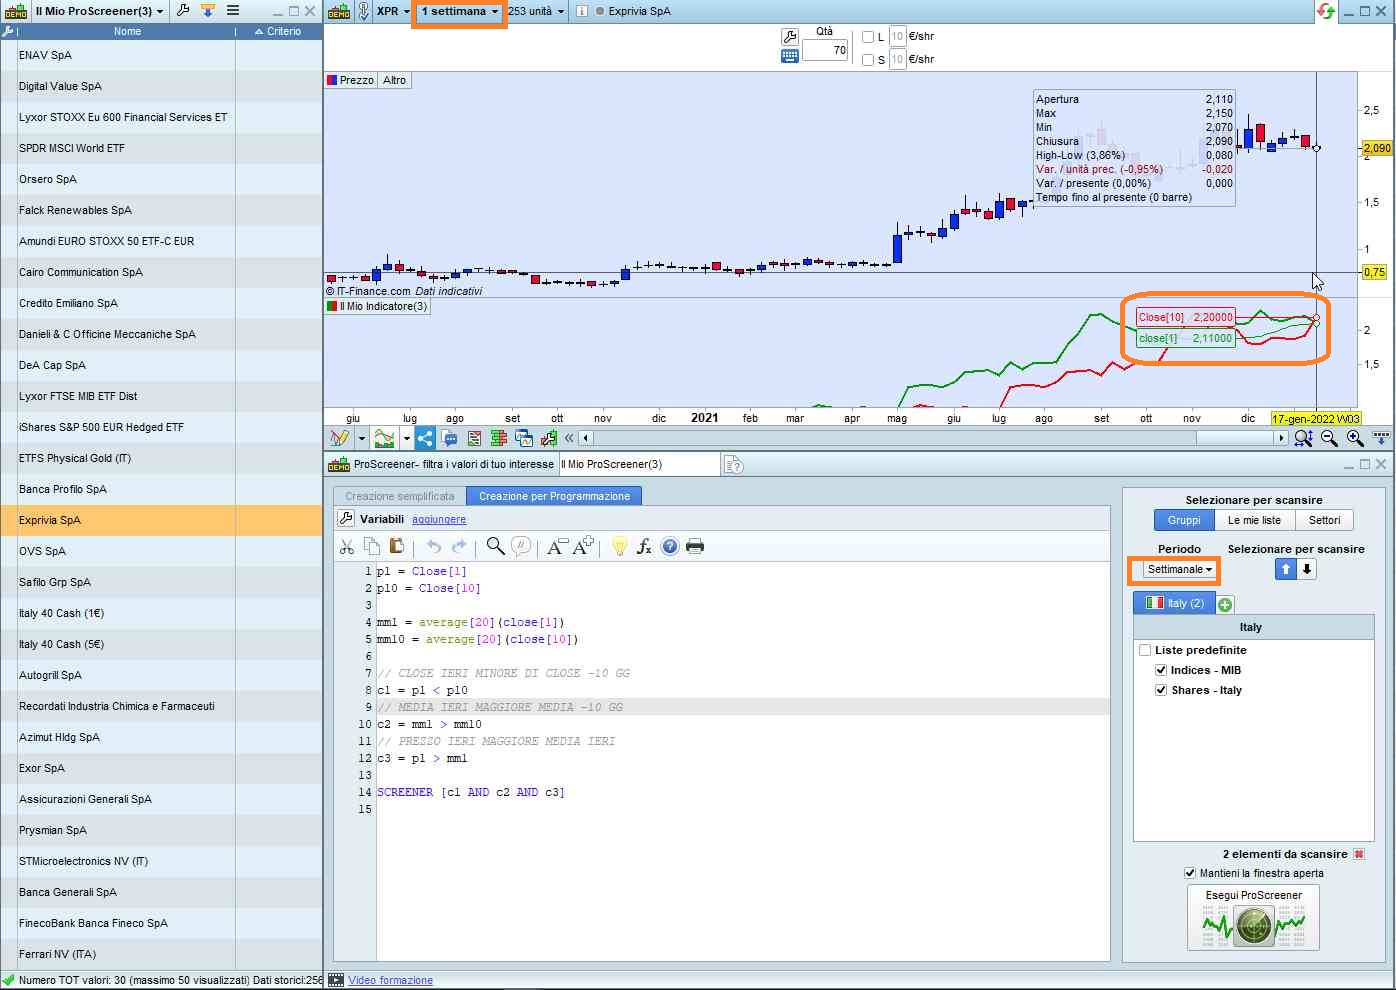The width and height of the screenshot is (1396, 990).
Task: Check the Liste predefinite checkbox
Action: (x=1145, y=650)
